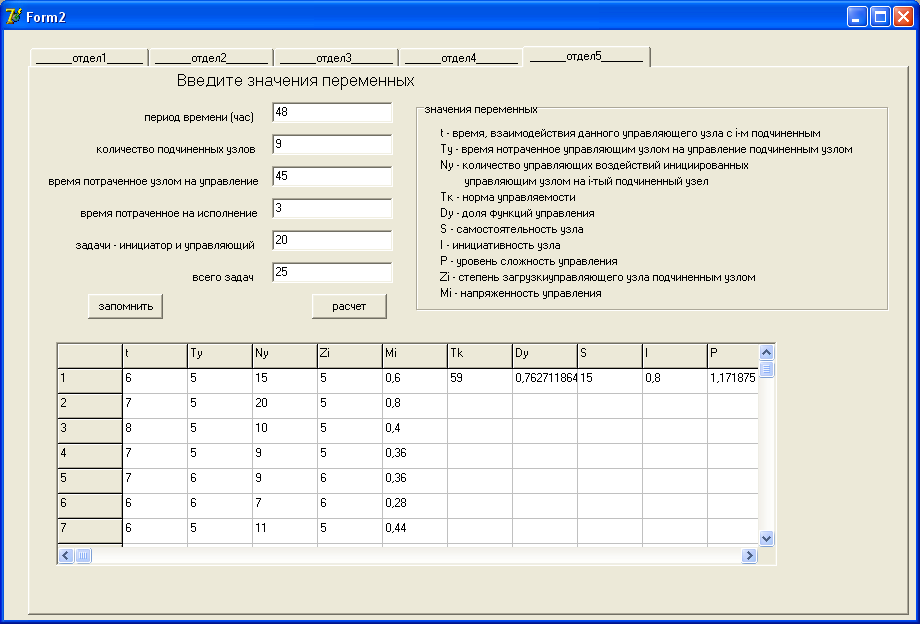Click the количество подчиненных узлов field
The height and width of the screenshot is (624, 920).
click(332, 144)
